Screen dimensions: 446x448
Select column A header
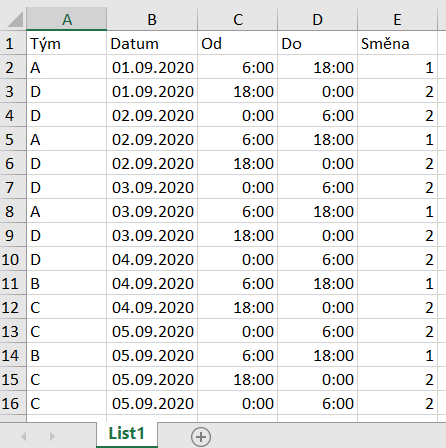click(x=67, y=20)
